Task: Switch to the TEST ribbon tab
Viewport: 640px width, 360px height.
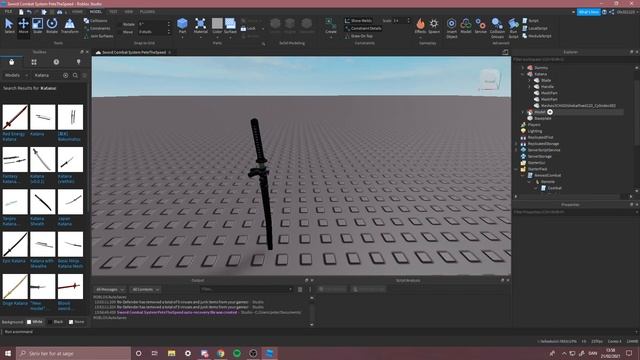Action: tap(113, 12)
